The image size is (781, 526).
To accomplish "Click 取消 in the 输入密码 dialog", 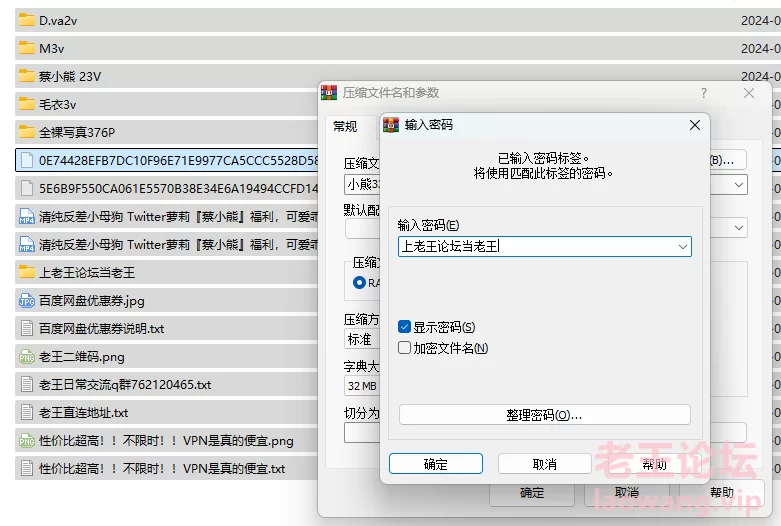I will click(544, 464).
